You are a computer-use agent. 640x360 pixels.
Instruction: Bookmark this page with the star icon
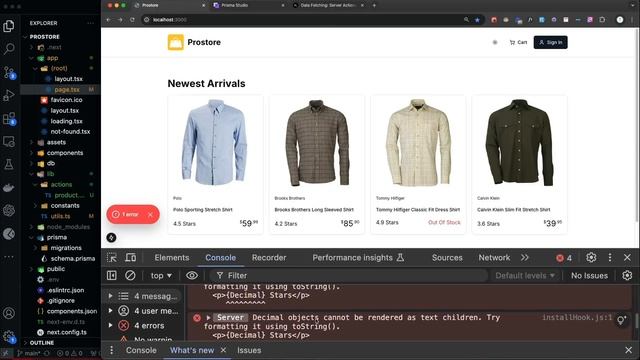click(x=477, y=20)
